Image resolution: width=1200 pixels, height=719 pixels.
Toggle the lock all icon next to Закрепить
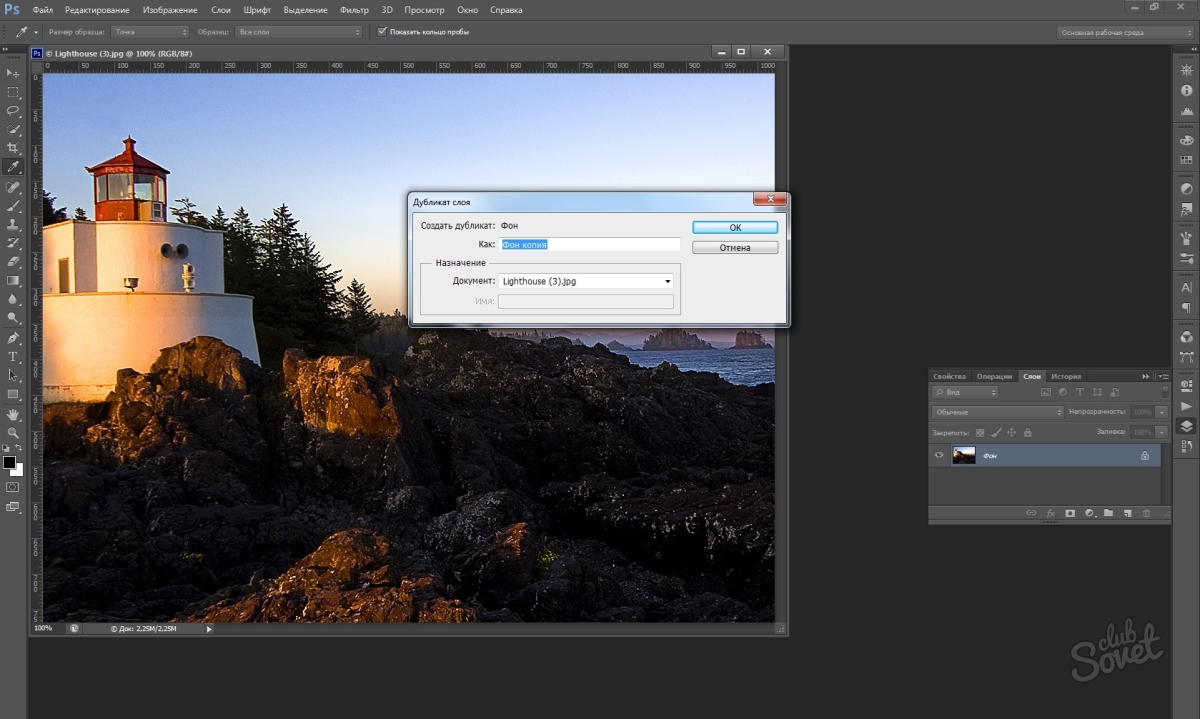coord(1028,432)
